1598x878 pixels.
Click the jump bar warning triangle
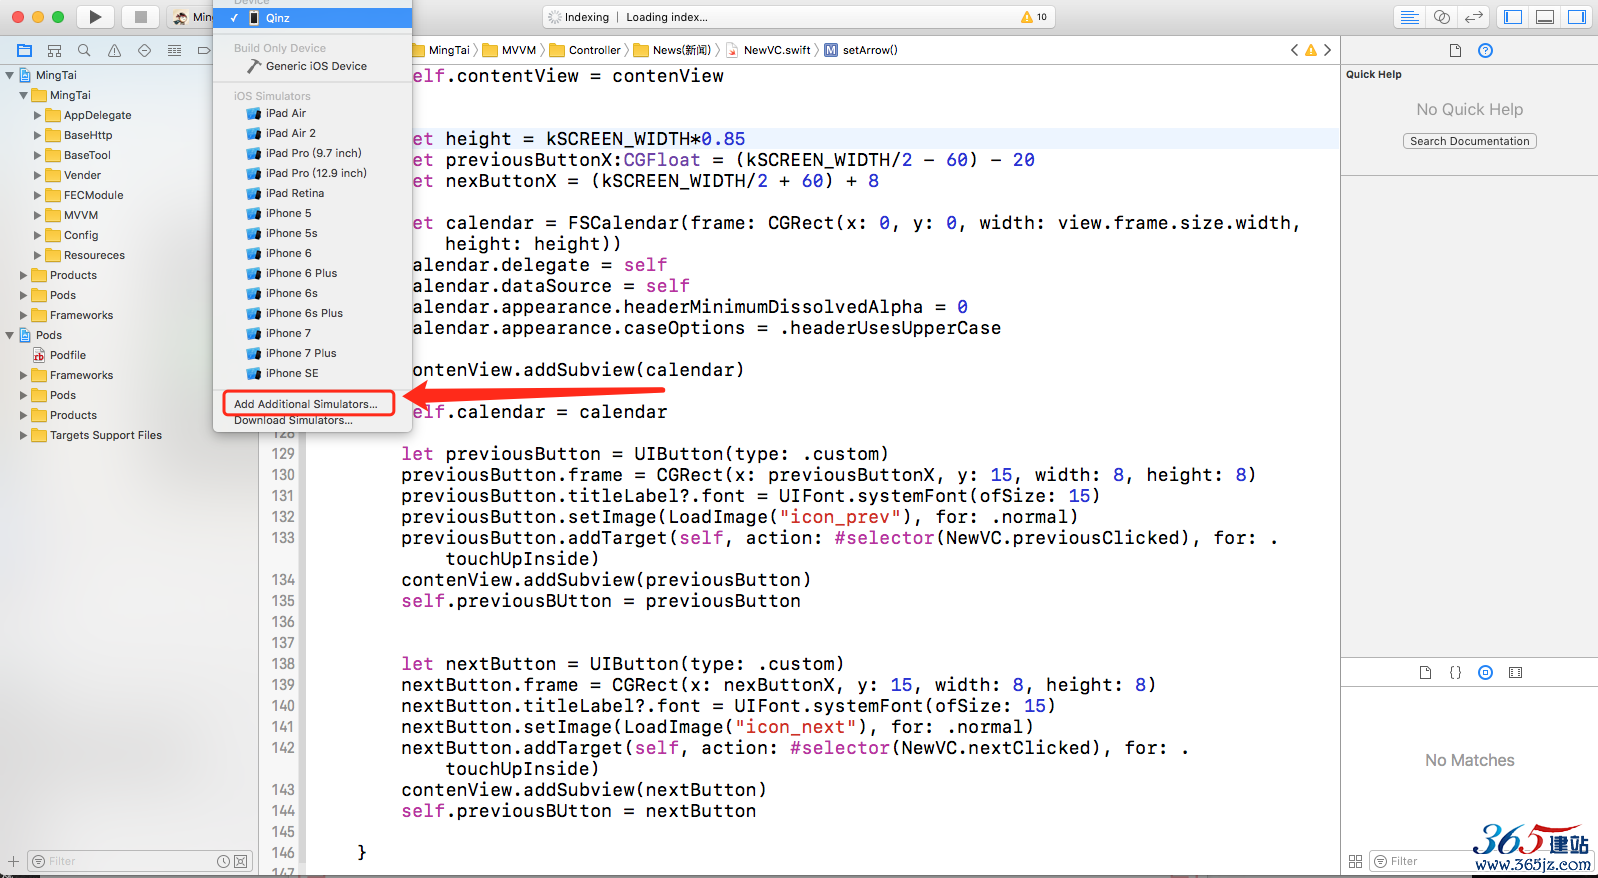(1310, 50)
